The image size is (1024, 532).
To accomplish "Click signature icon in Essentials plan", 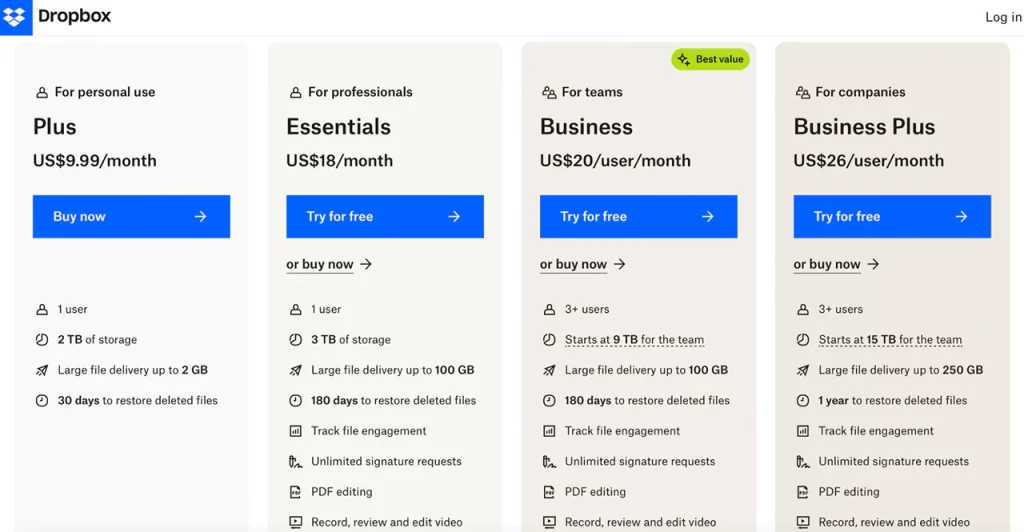I will (295, 462).
